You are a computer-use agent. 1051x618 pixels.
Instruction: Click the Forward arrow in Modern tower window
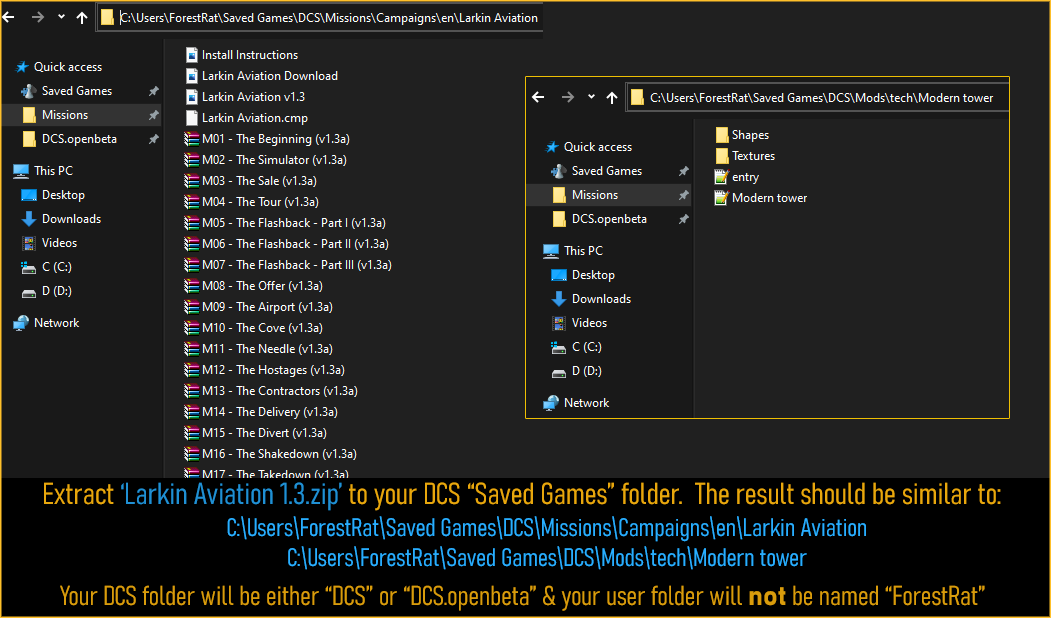[567, 97]
